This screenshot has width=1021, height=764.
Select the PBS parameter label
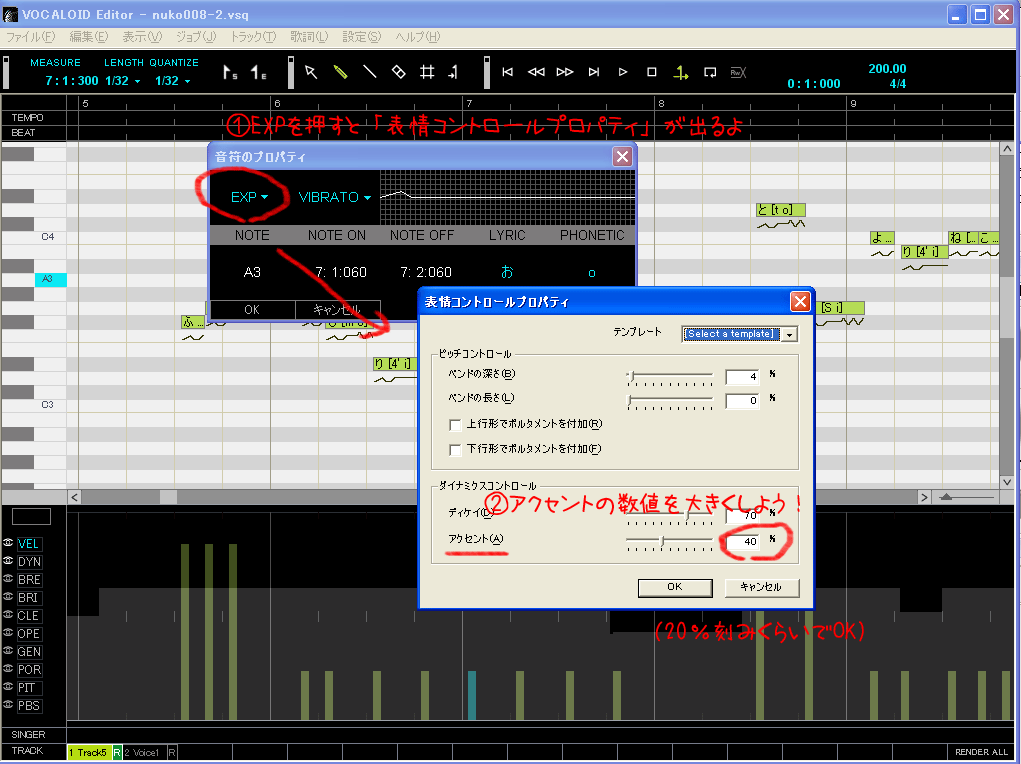point(29,705)
